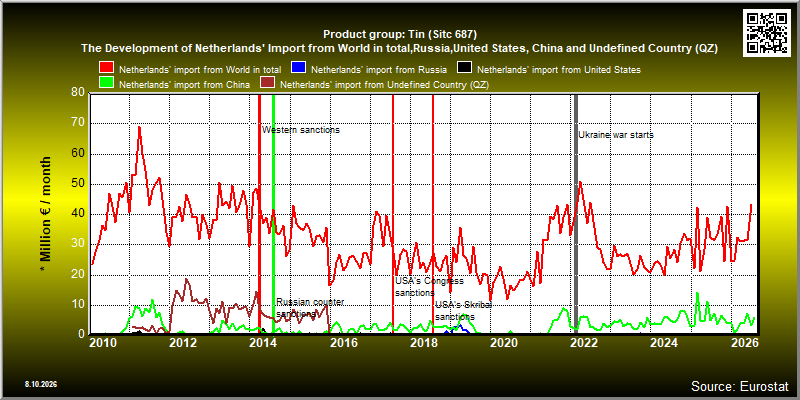The width and height of the screenshot is (800, 400).
Task: Click the x-axis year 2016
Action: pos(343,342)
